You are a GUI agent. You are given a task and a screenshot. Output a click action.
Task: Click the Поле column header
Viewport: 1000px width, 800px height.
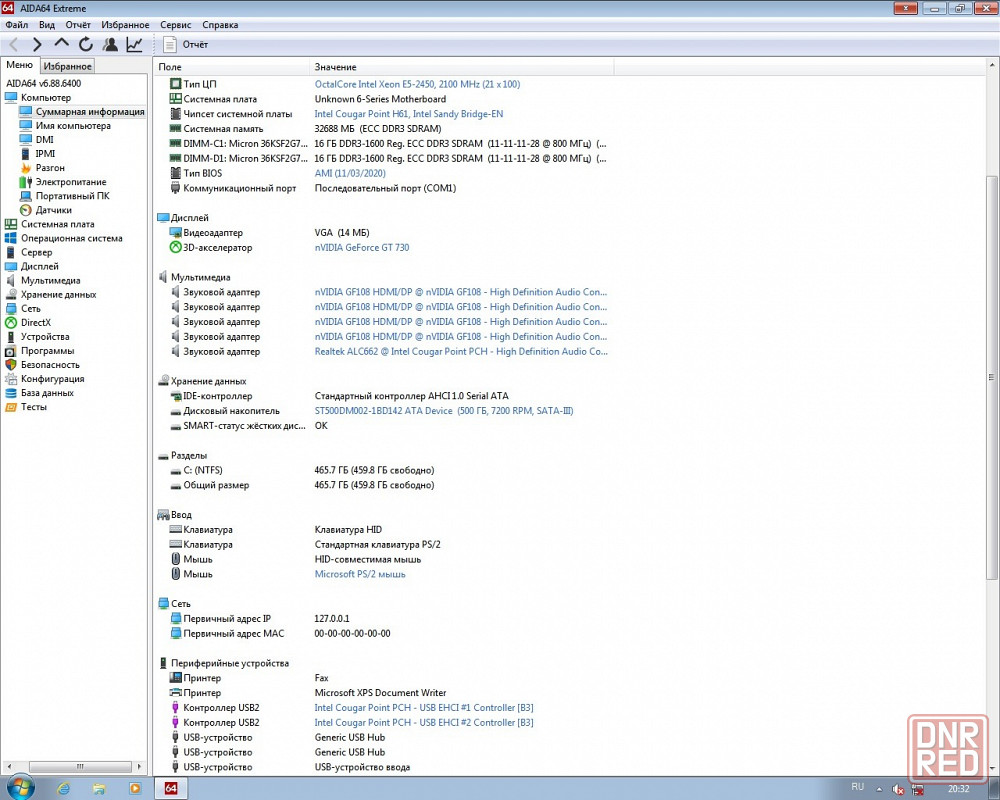[232, 67]
